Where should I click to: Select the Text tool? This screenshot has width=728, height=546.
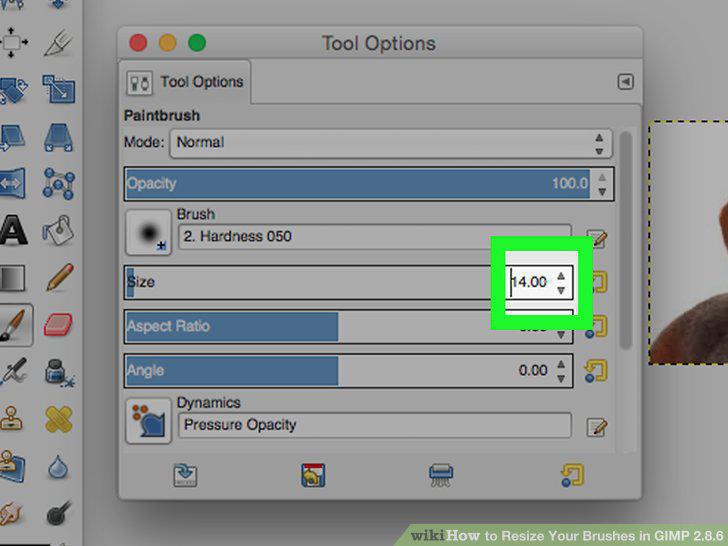pyautogui.click(x=13, y=229)
